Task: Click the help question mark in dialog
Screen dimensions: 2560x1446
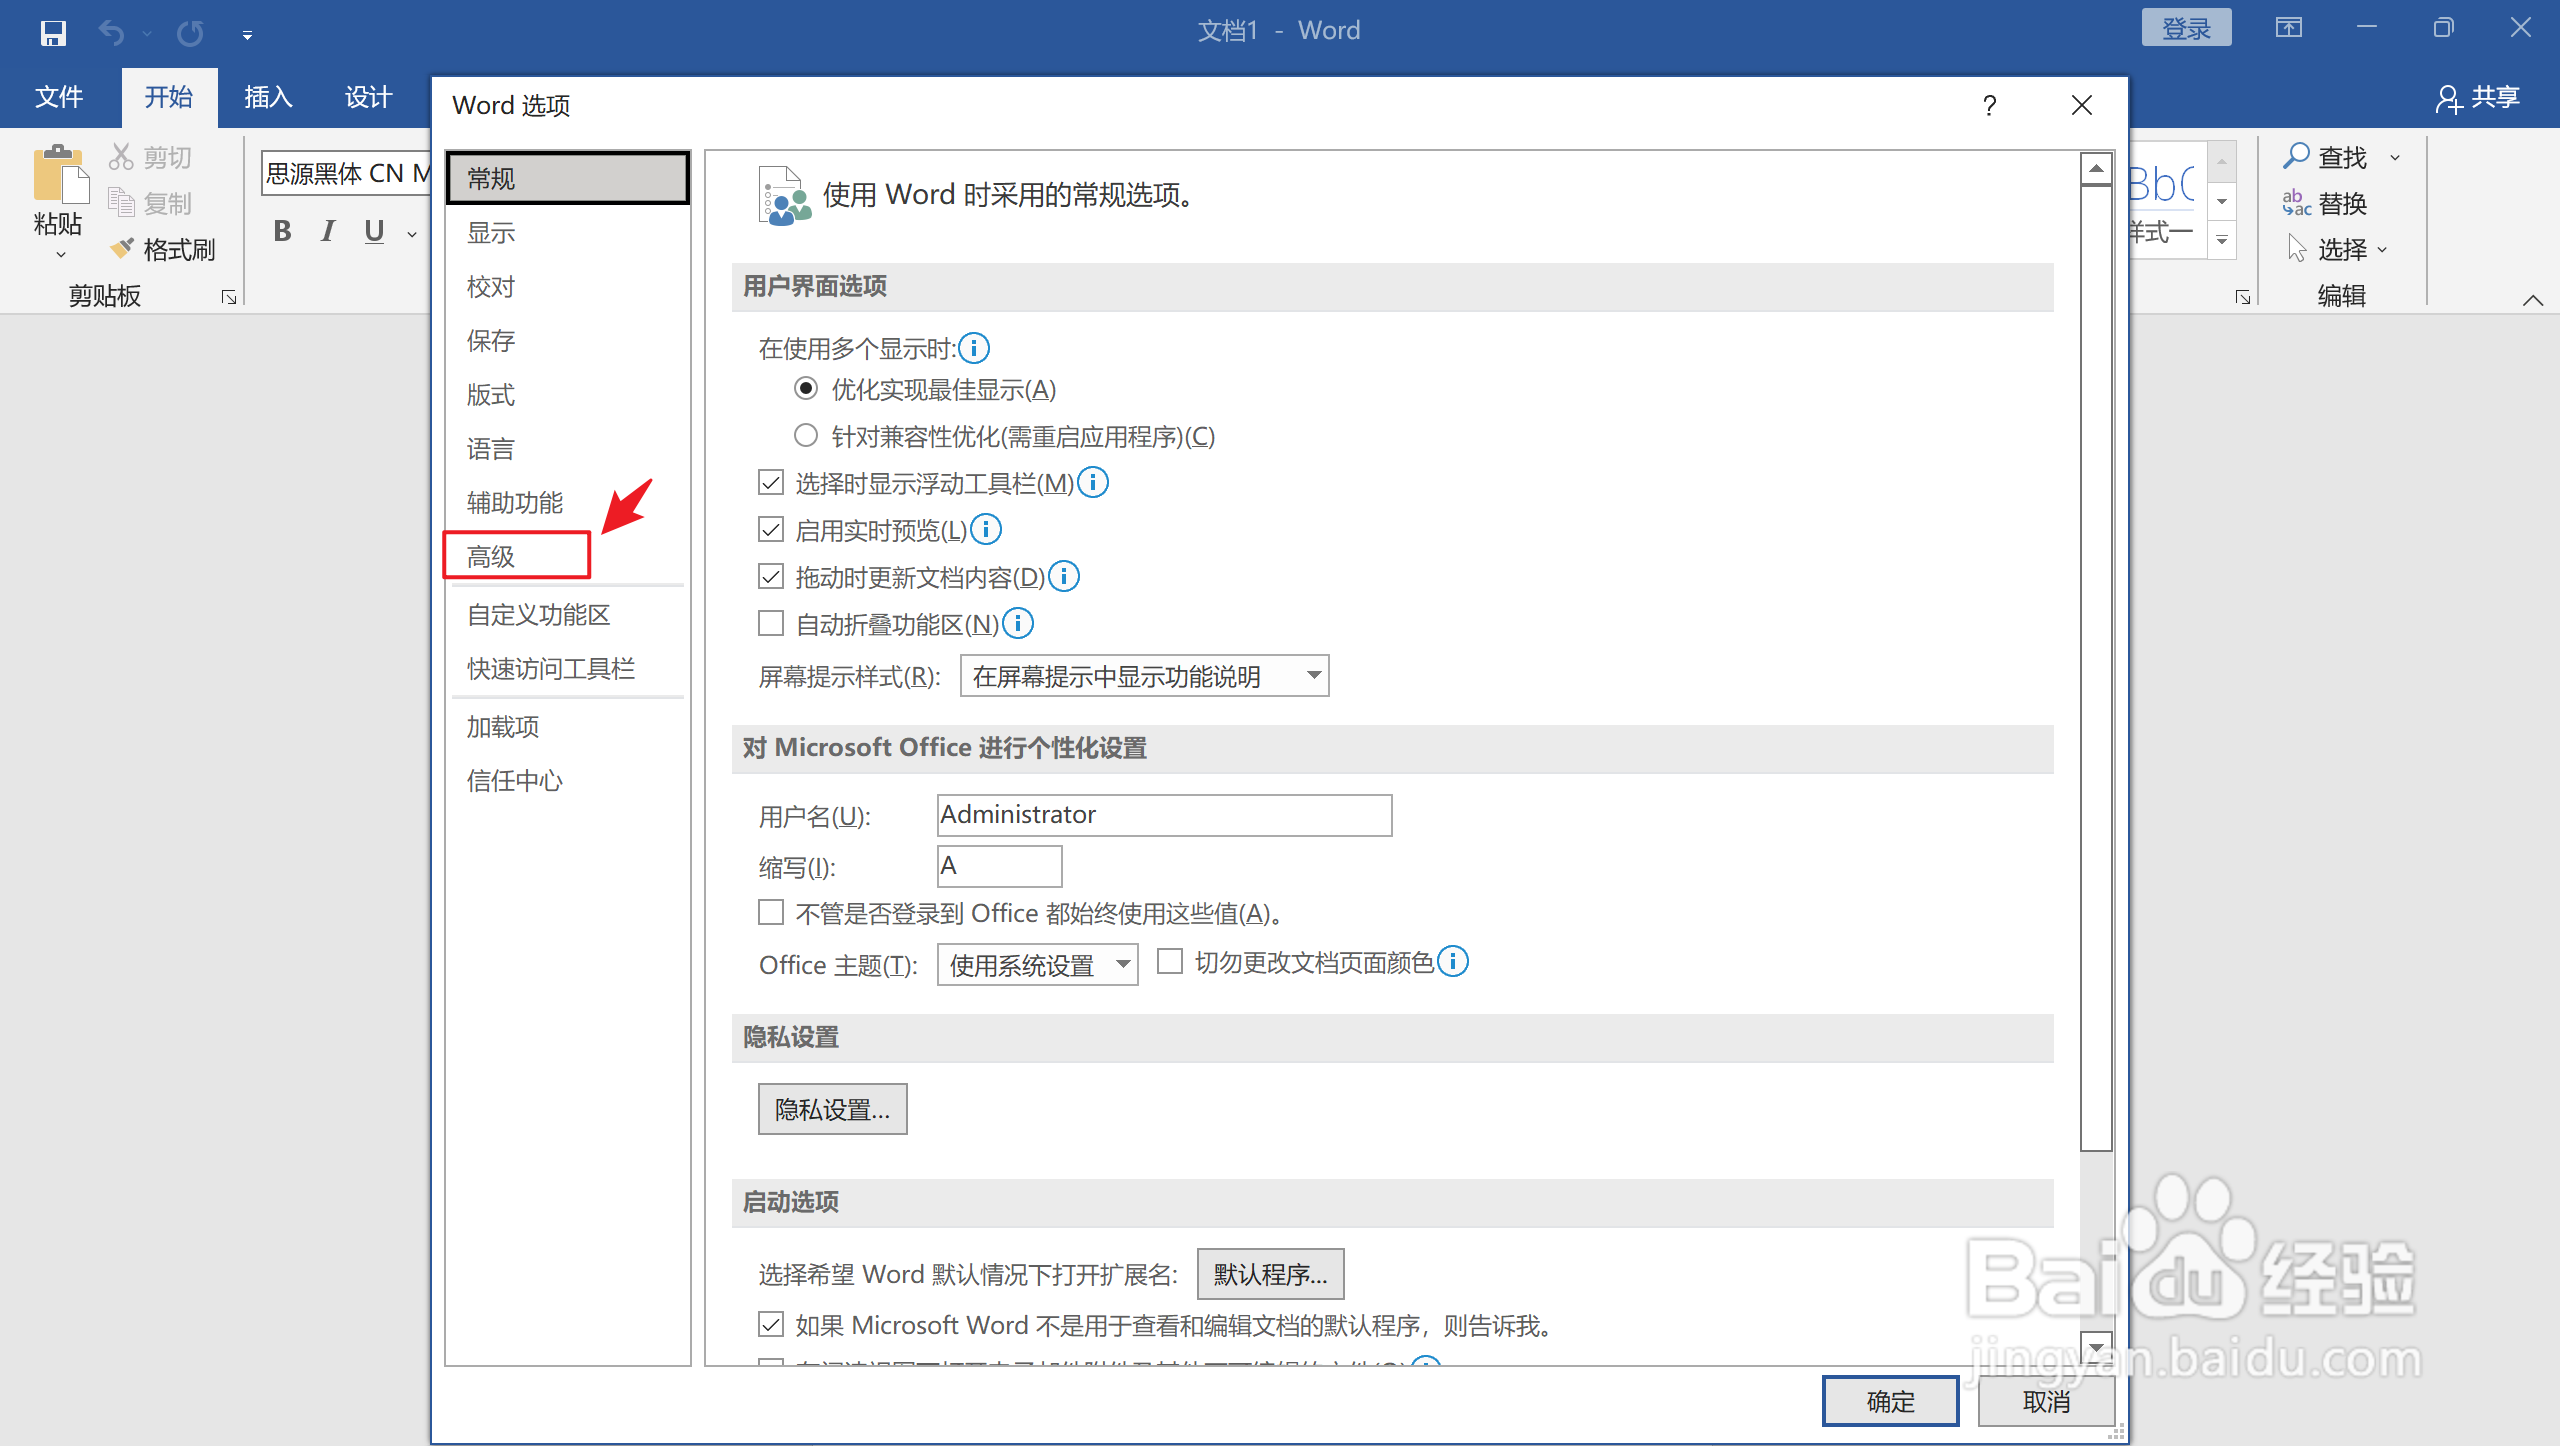Action: click(x=1990, y=105)
